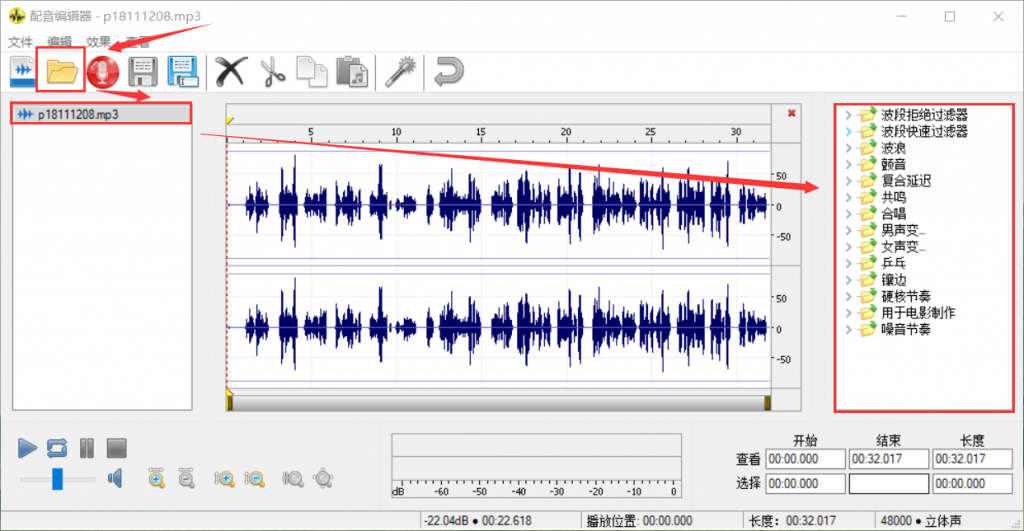Screen dimensions: 1024x531
Task: Click the 查看 开始 time field
Action: 805,459
